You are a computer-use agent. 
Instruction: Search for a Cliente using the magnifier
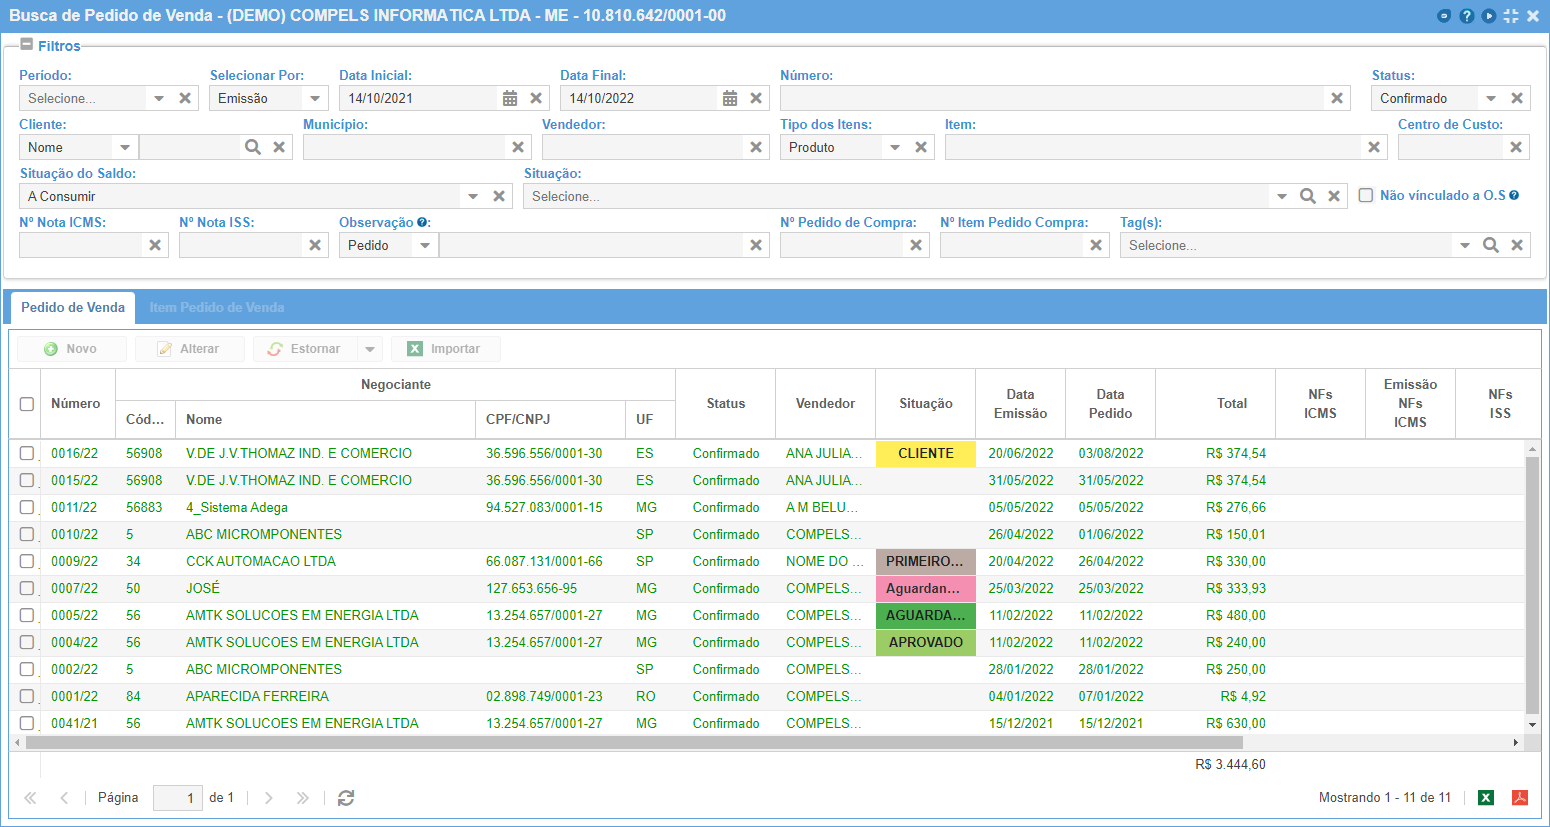pos(253,147)
